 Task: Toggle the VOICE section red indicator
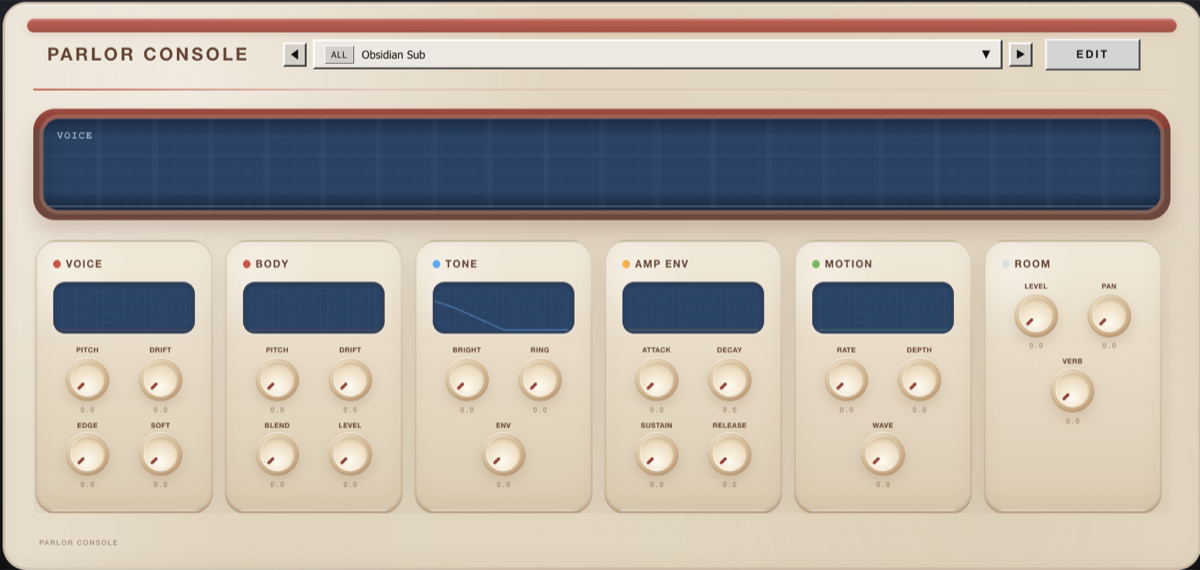pyautogui.click(x=57, y=264)
